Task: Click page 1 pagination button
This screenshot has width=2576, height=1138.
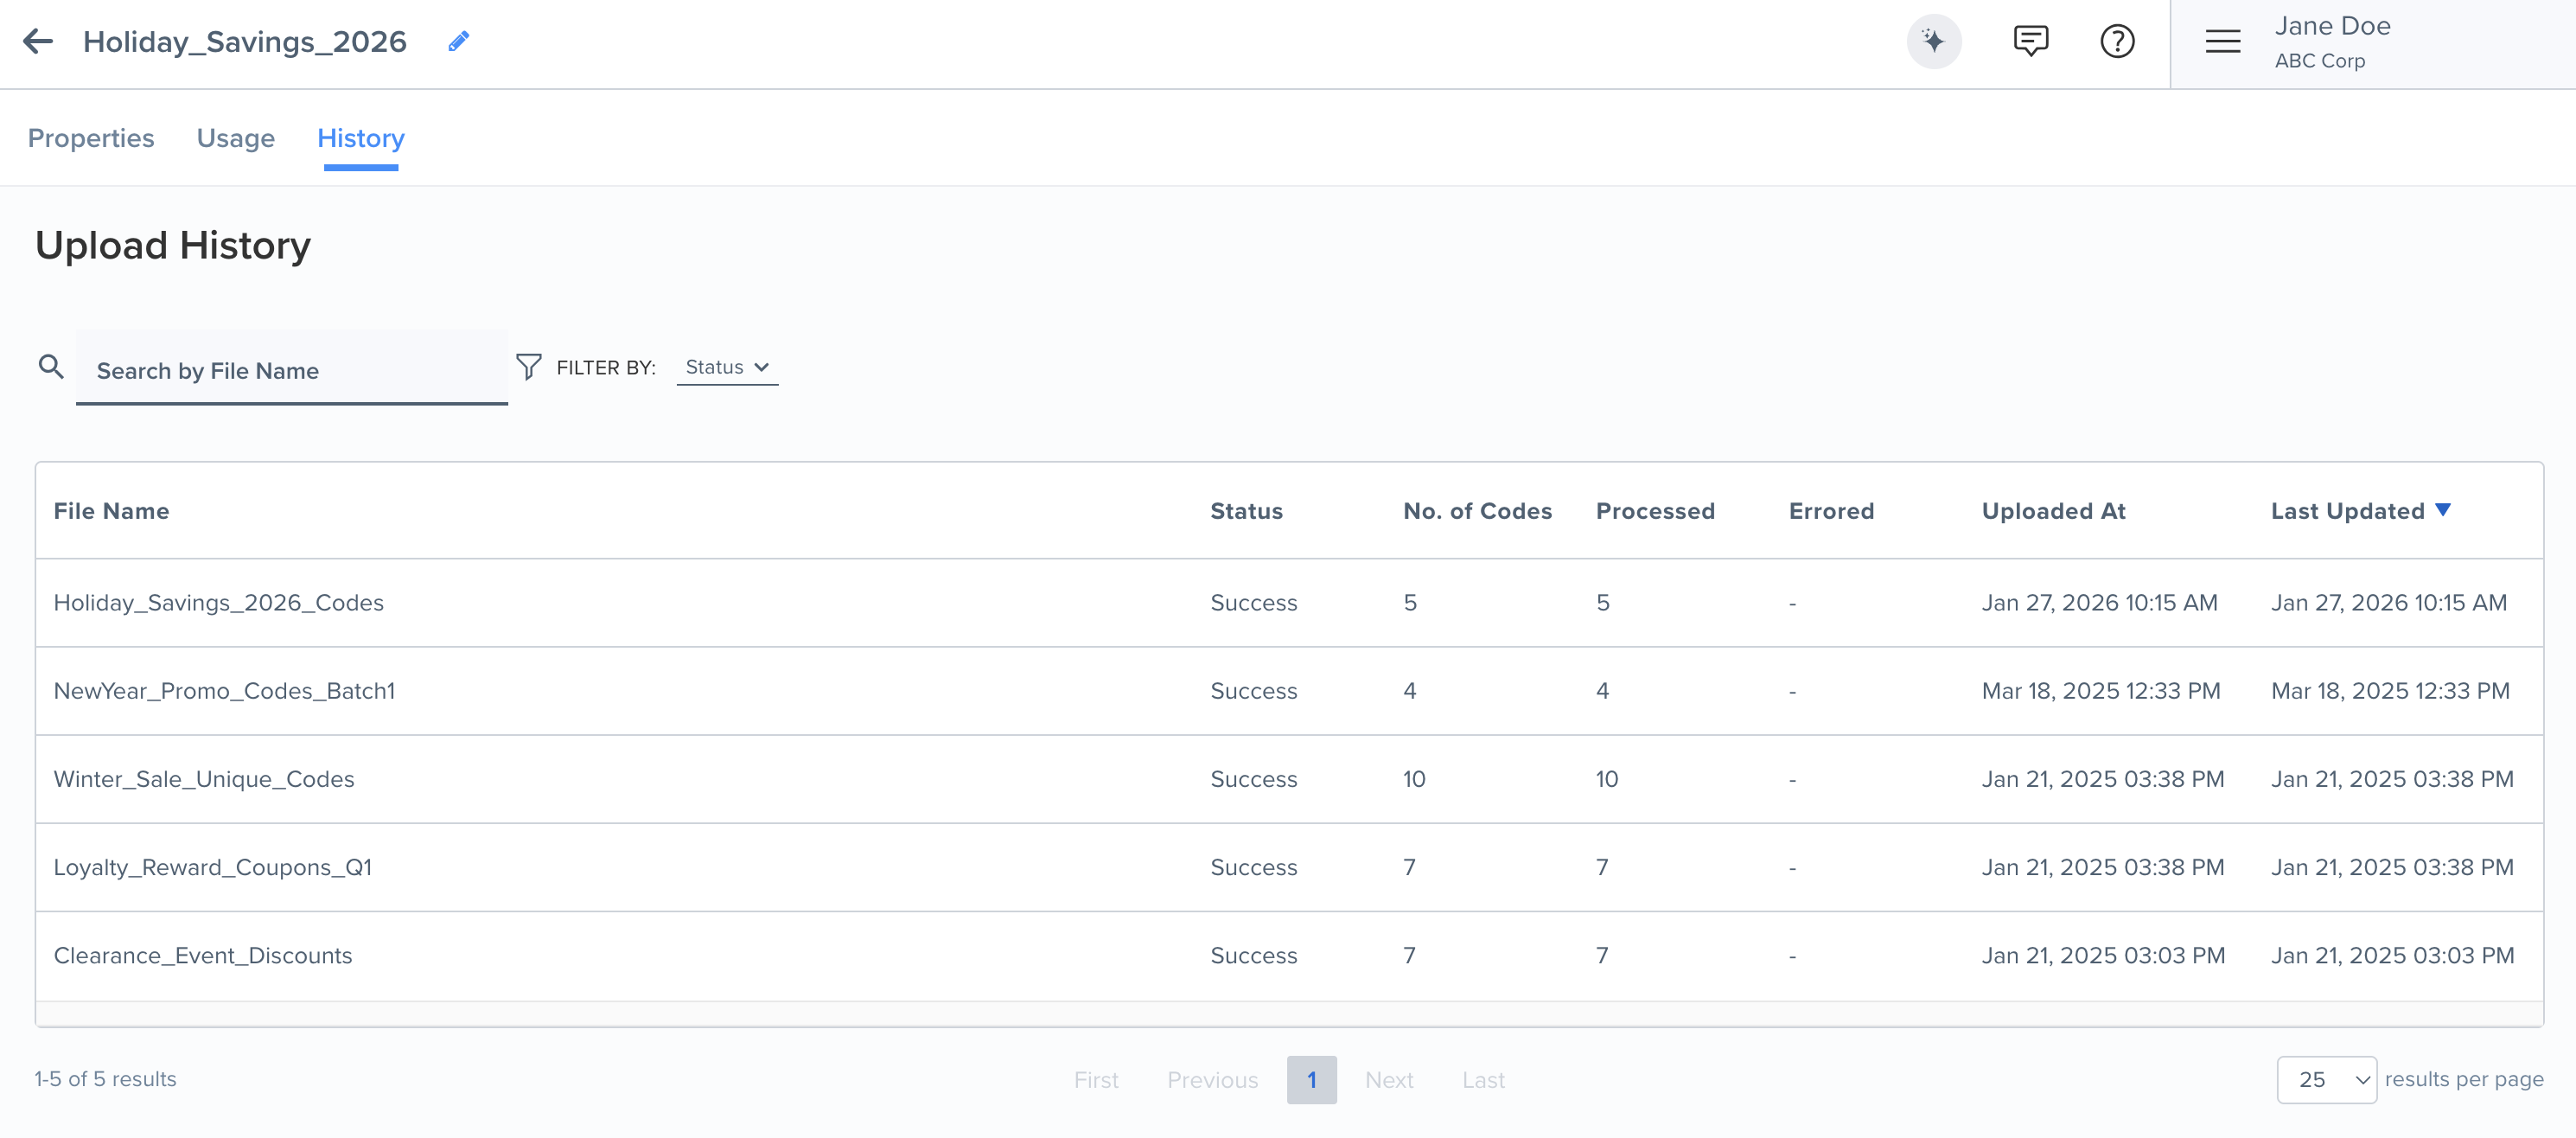Action: tap(1311, 1079)
